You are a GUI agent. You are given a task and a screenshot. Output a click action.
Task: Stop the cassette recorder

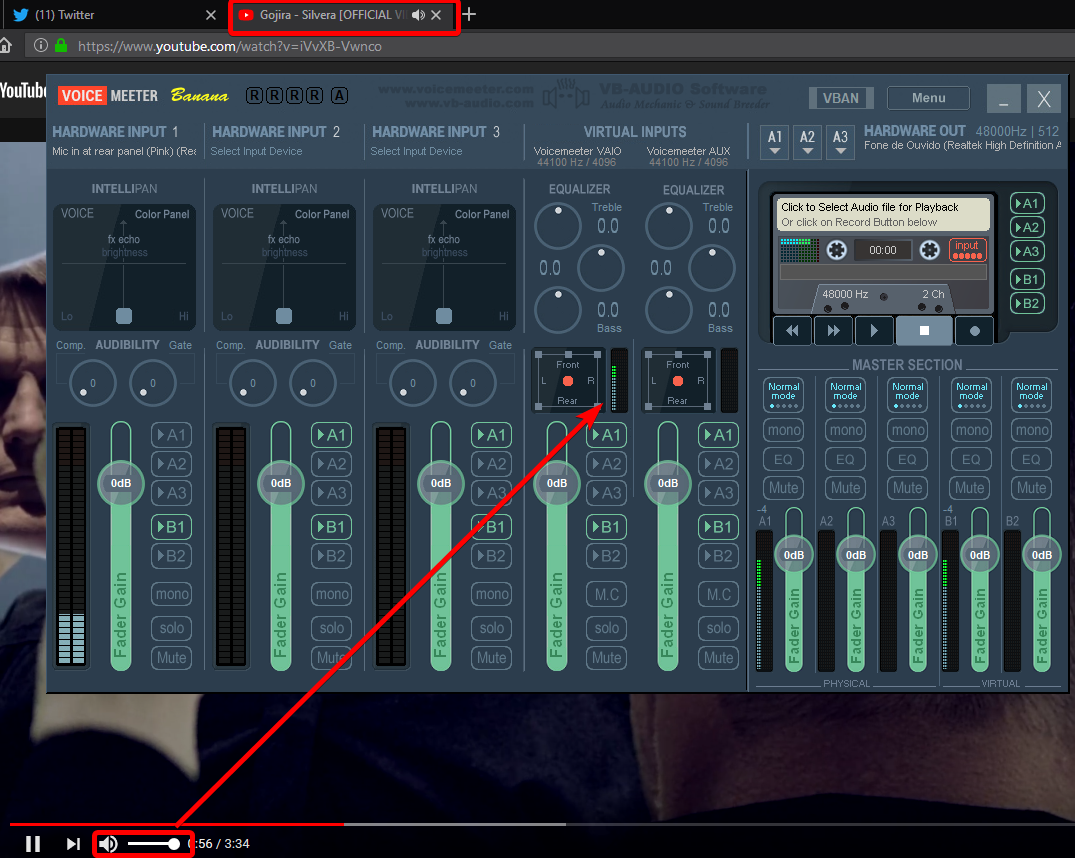coord(924,331)
